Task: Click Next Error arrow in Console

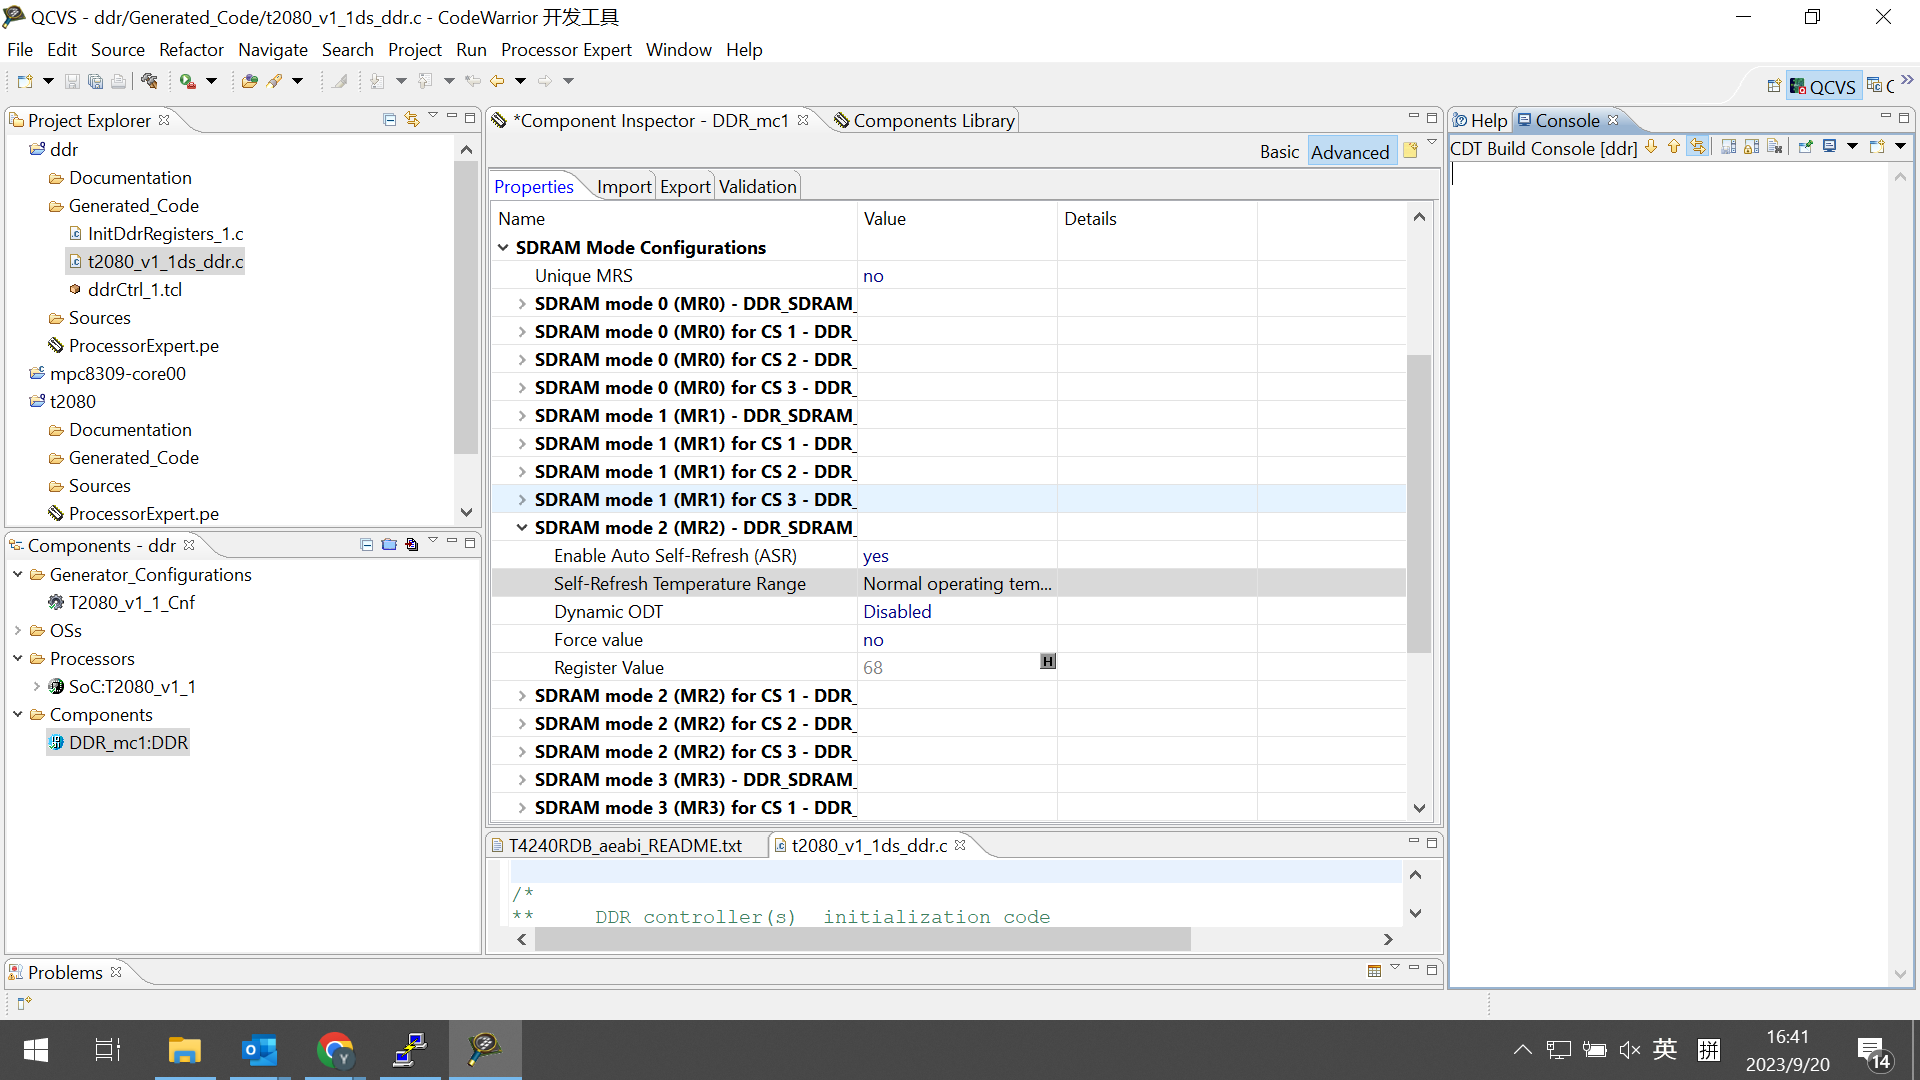Action: [1651, 147]
